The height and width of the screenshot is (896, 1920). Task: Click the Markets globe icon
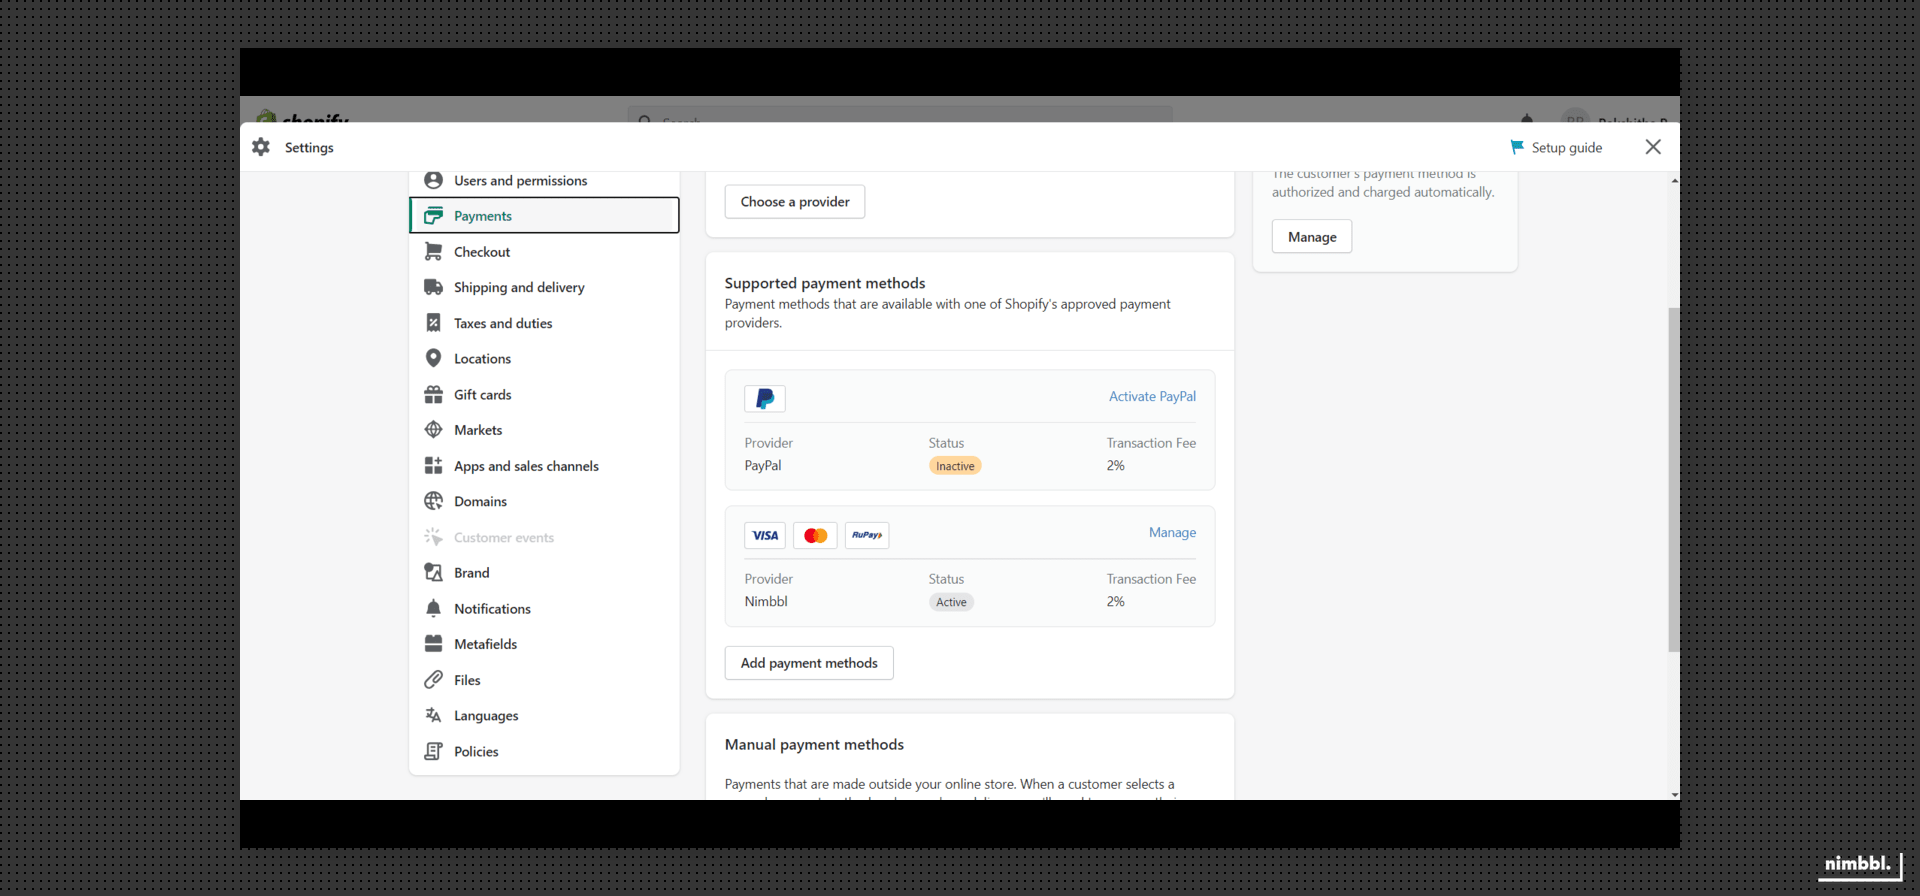point(433,430)
